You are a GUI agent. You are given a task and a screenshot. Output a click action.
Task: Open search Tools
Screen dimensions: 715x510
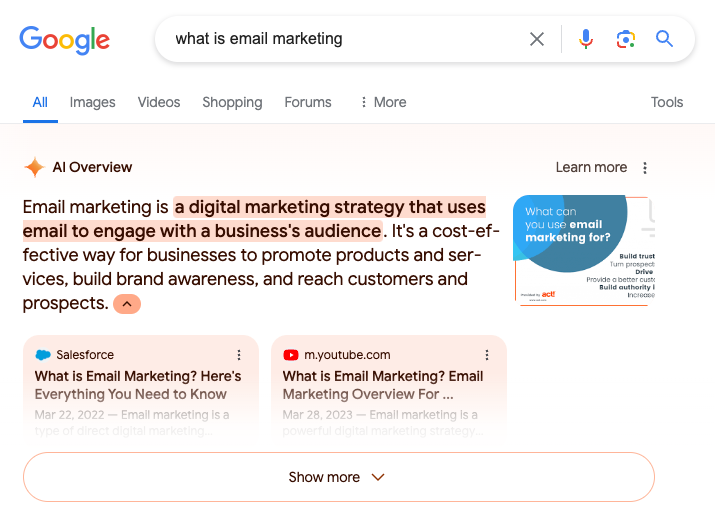pos(667,102)
